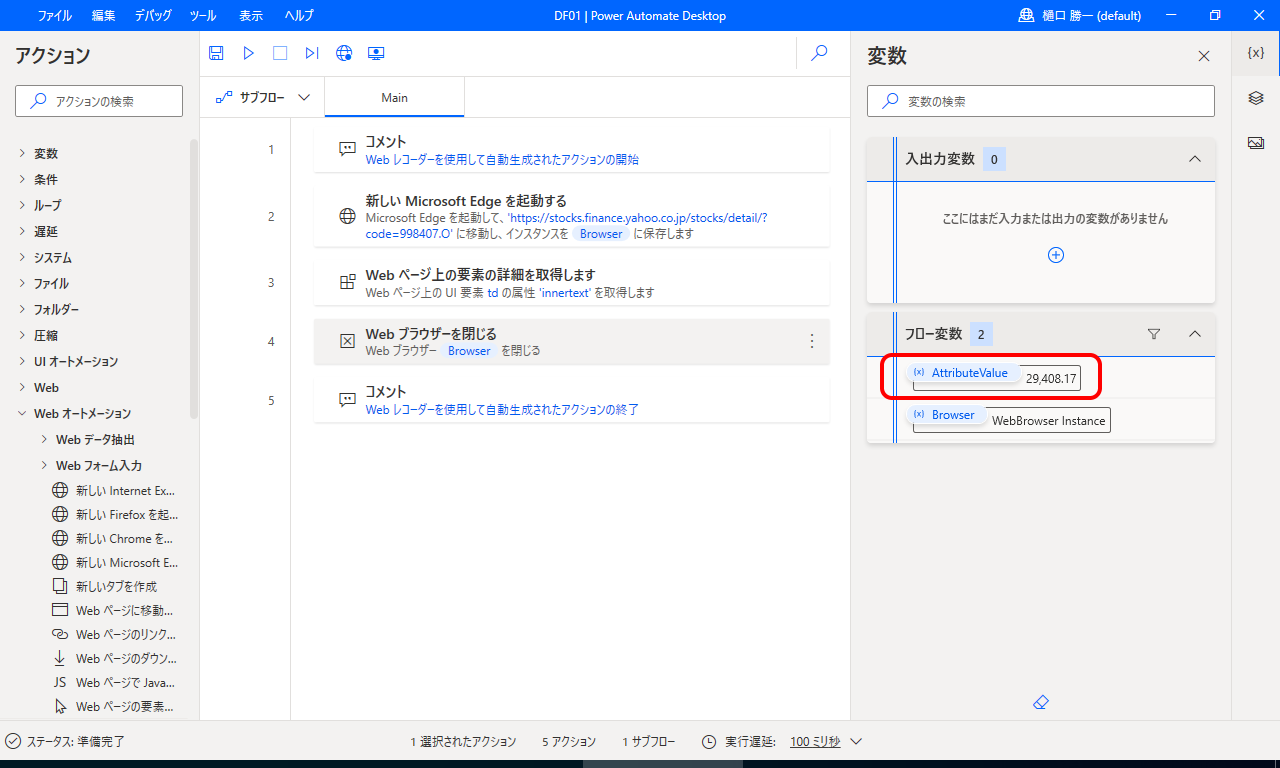
Task: Open the images sidebar icon
Action: [x=1256, y=143]
